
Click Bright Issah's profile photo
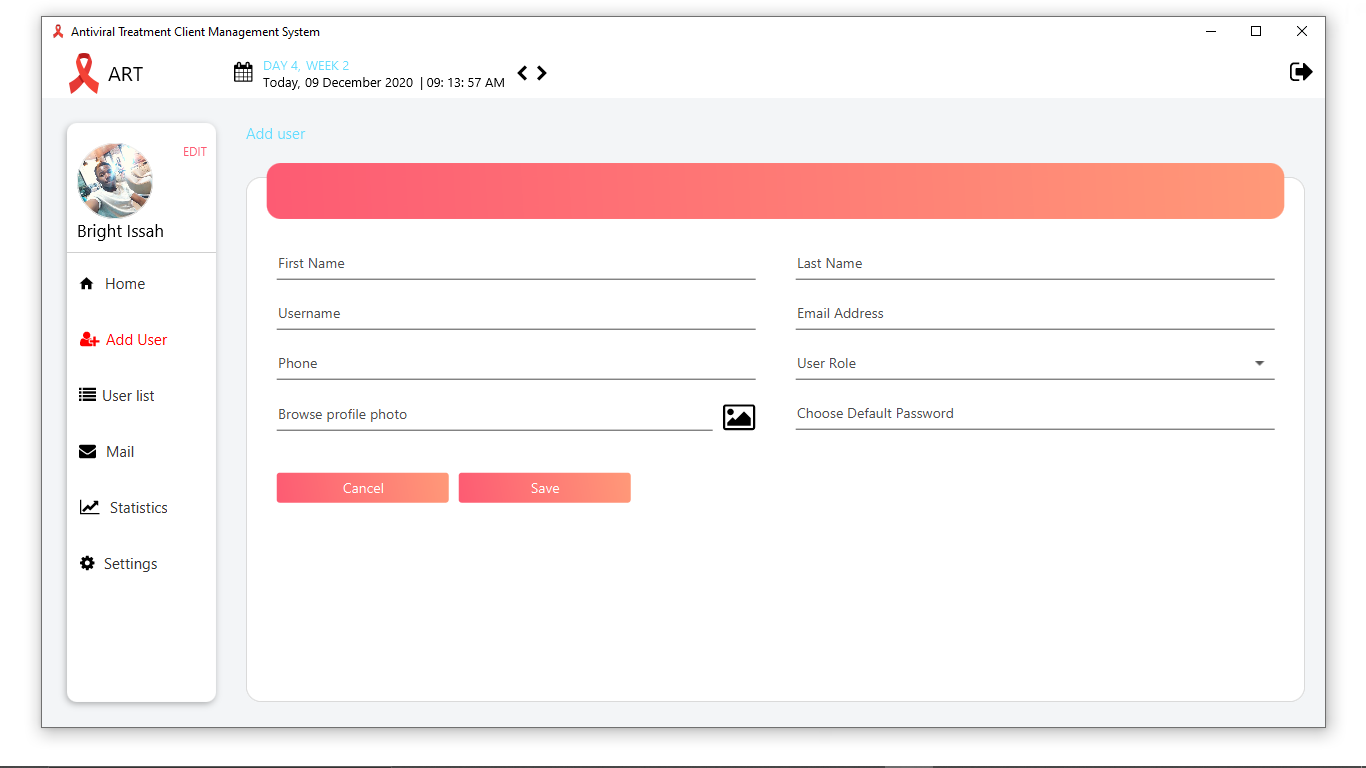(115, 181)
